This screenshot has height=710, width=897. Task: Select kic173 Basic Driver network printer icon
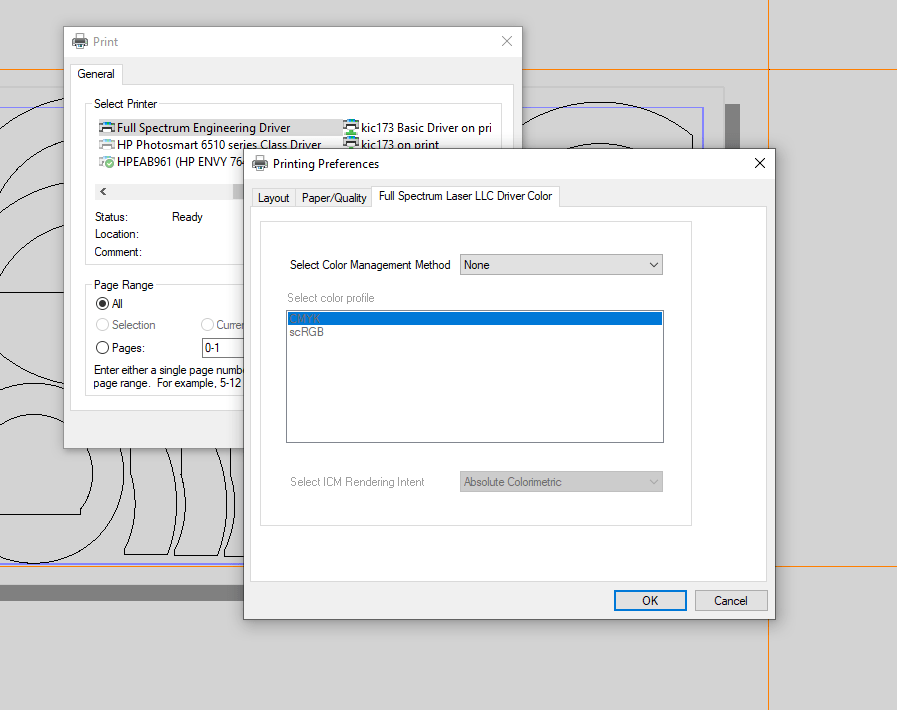point(351,128)
